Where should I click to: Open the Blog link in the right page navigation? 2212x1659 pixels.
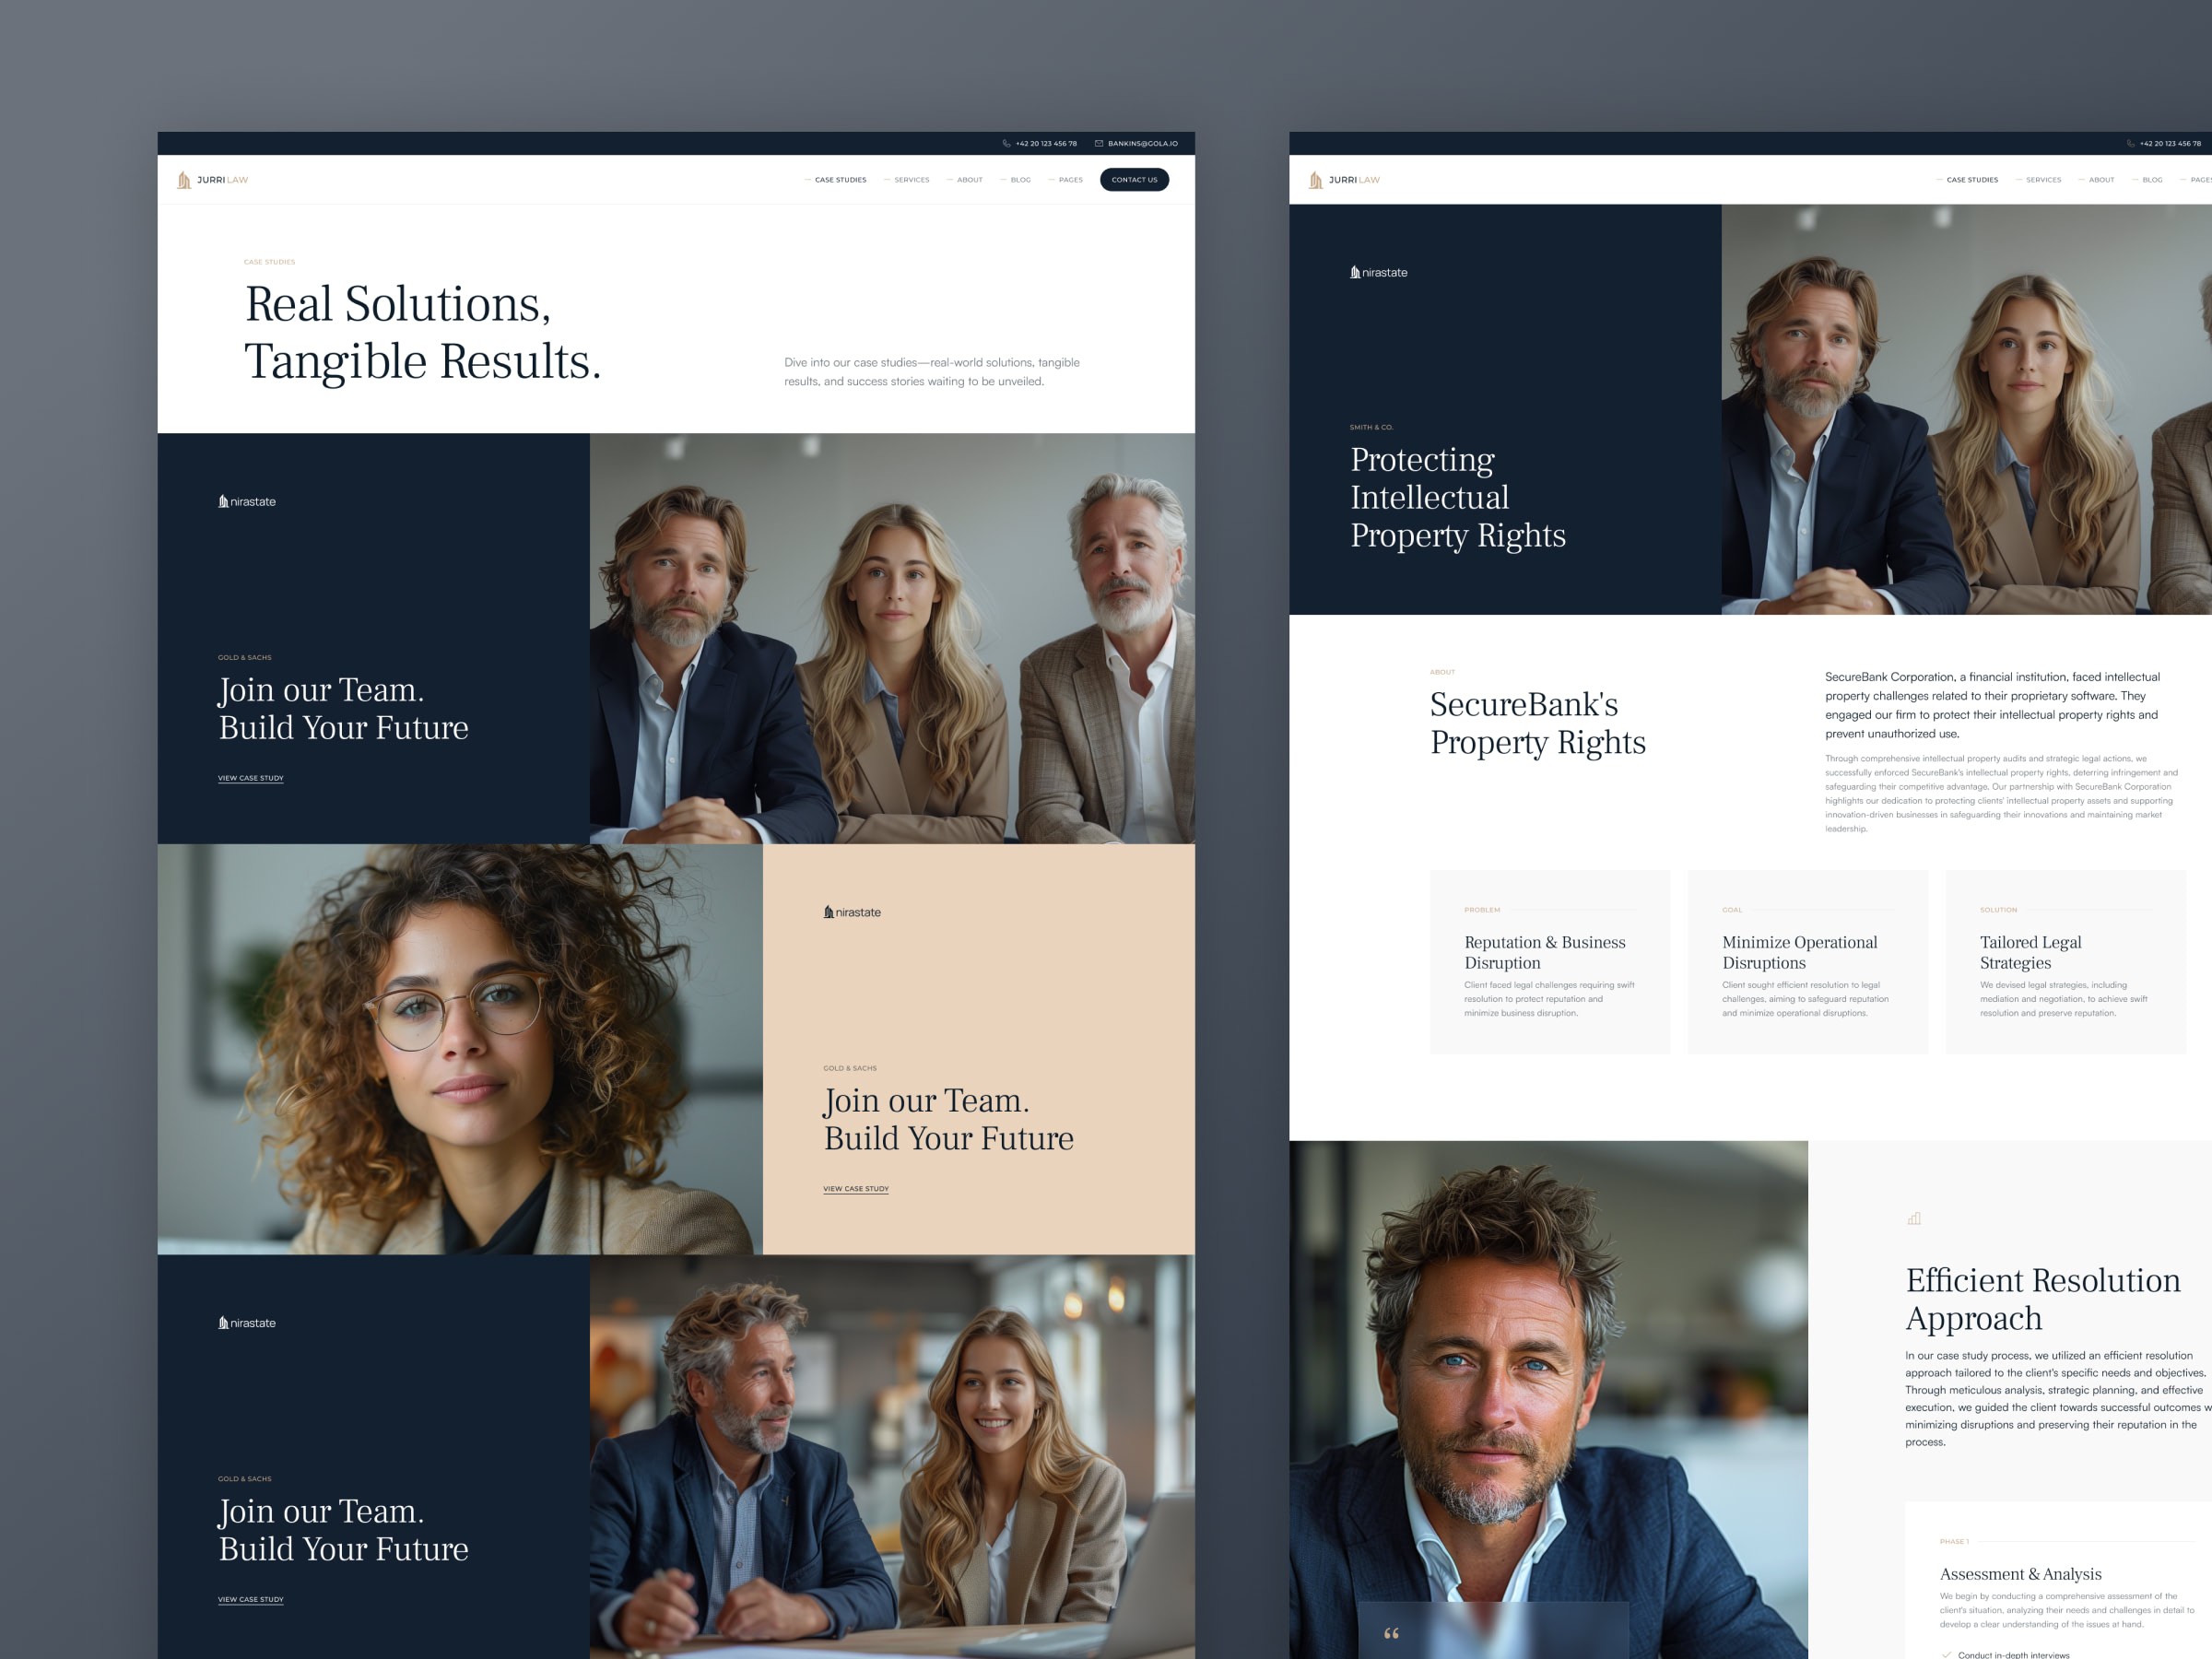tap(2152, 180)
